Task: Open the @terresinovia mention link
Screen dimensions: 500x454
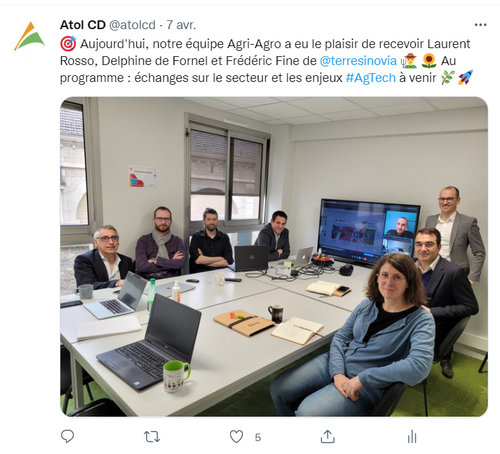Action: [358, 61]
